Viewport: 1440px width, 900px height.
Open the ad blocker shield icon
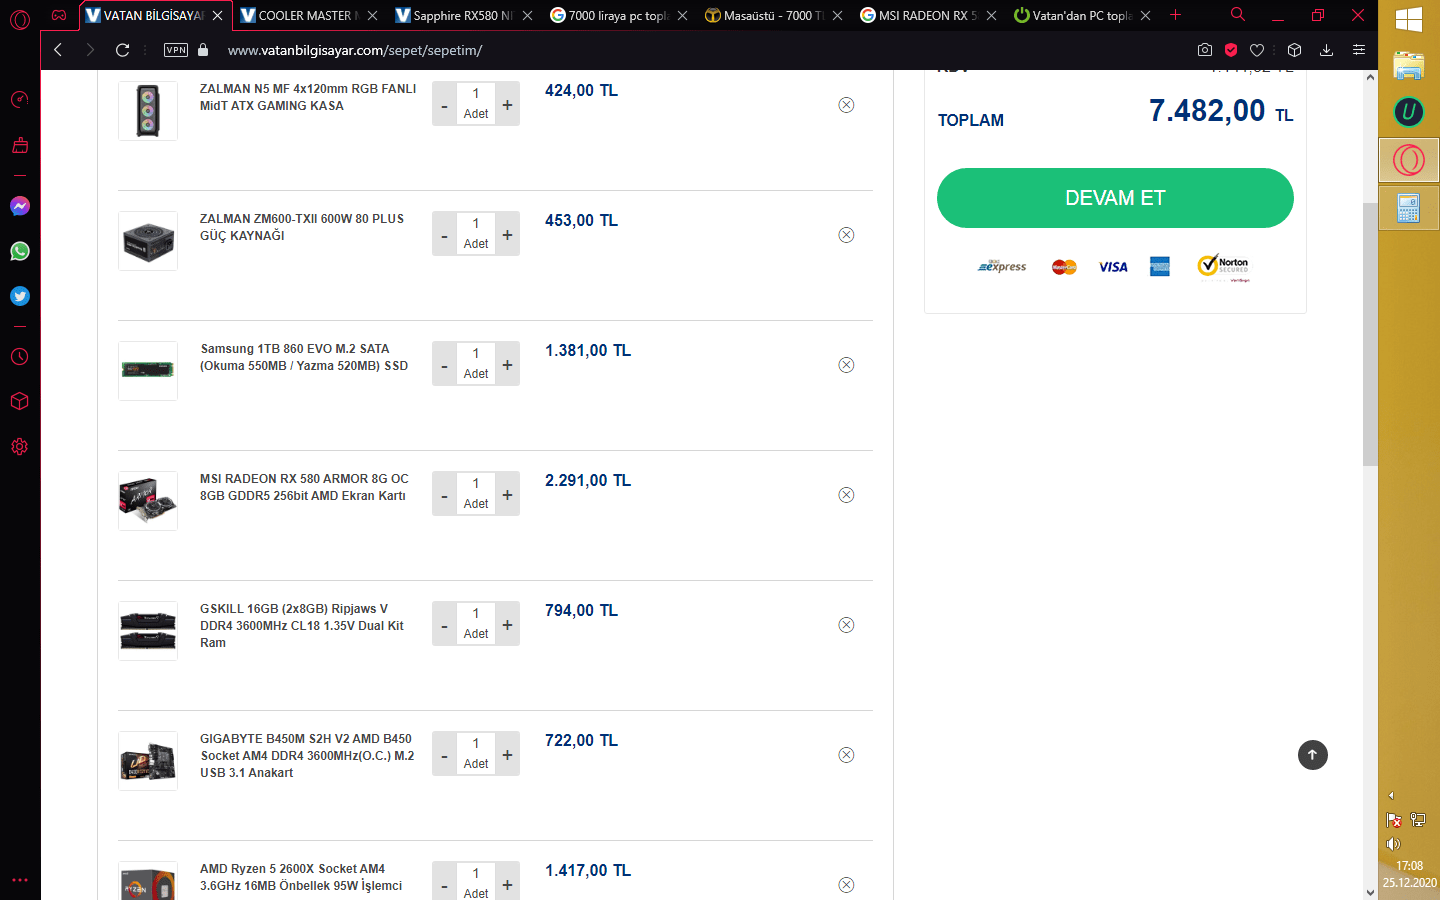1231,50
